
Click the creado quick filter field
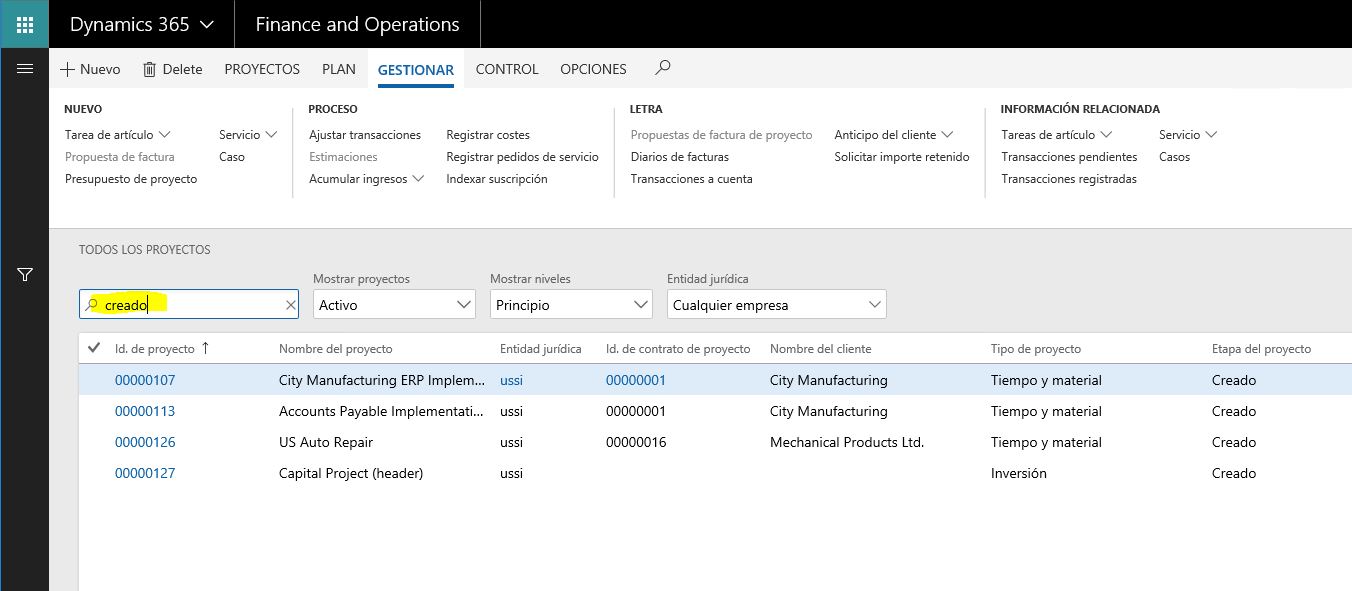coord(190,305)
